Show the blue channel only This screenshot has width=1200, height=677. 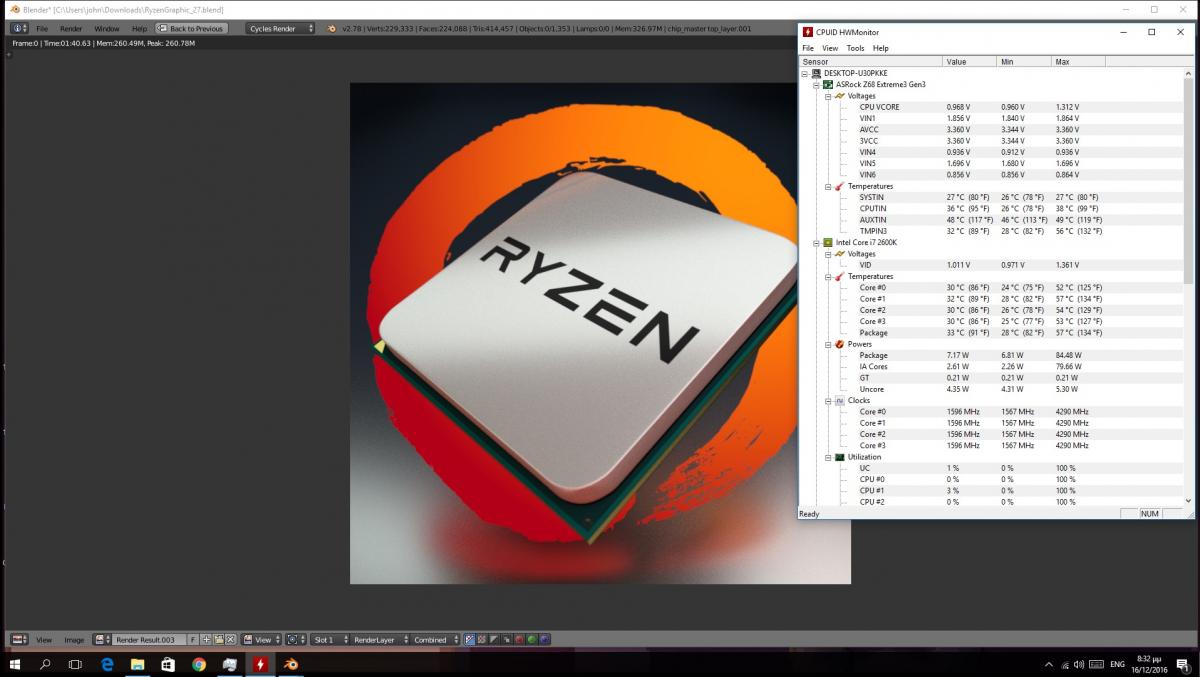(x=543, y=639)
